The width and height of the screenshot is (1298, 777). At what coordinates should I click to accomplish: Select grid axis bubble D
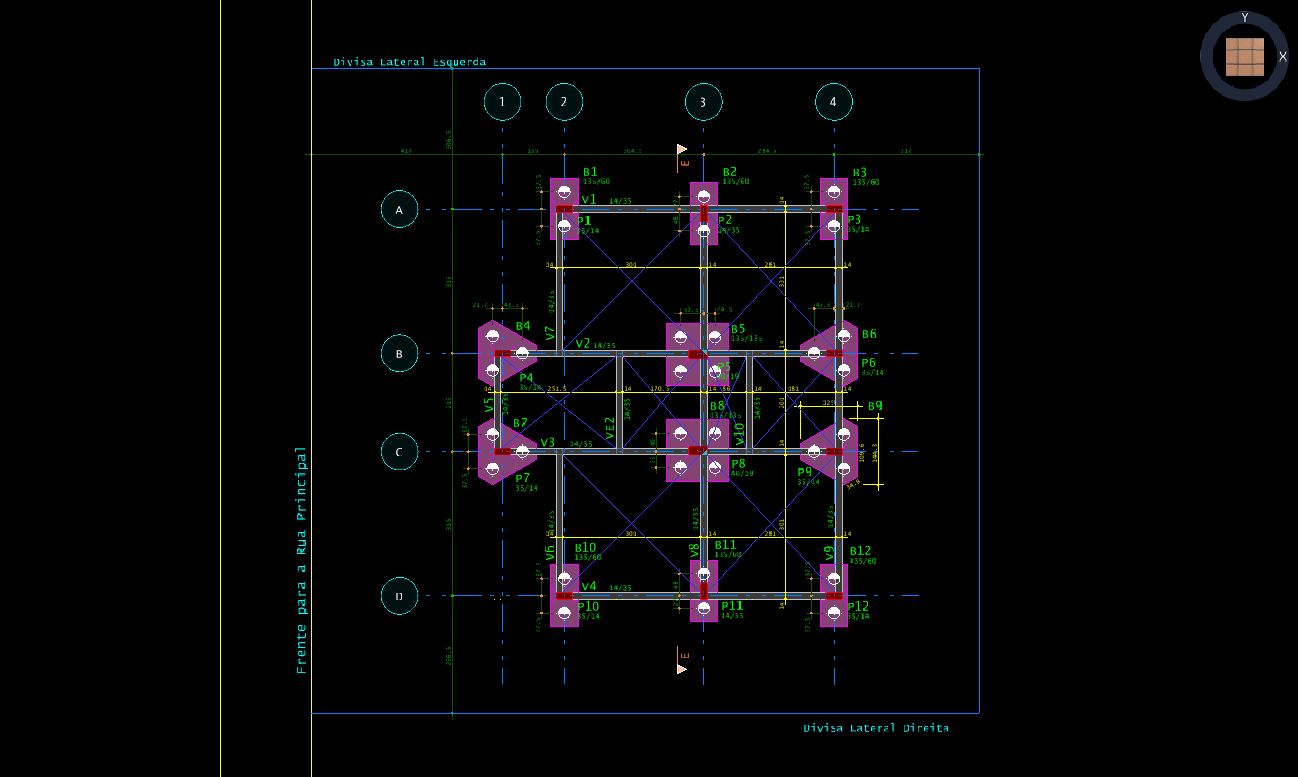click(399, 597)
